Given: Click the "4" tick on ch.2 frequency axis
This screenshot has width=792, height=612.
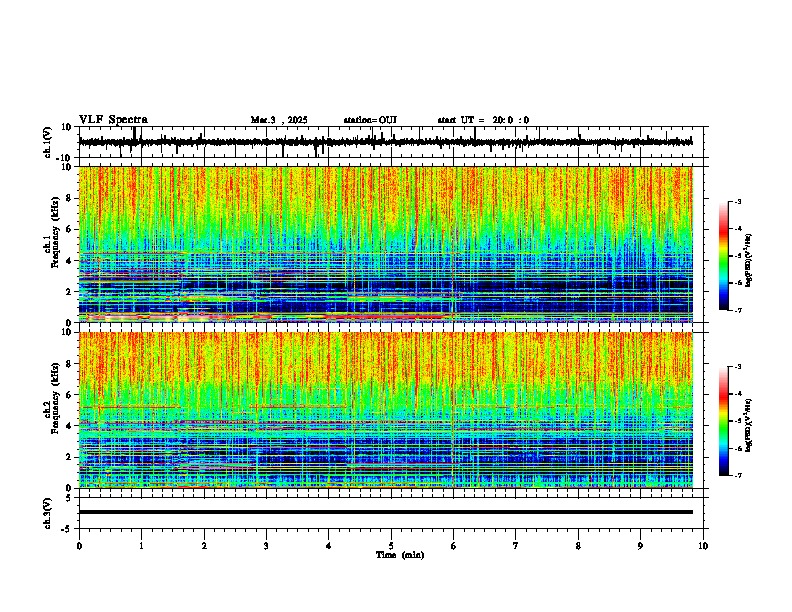Looking at the screenshot, I should (69, 426).
